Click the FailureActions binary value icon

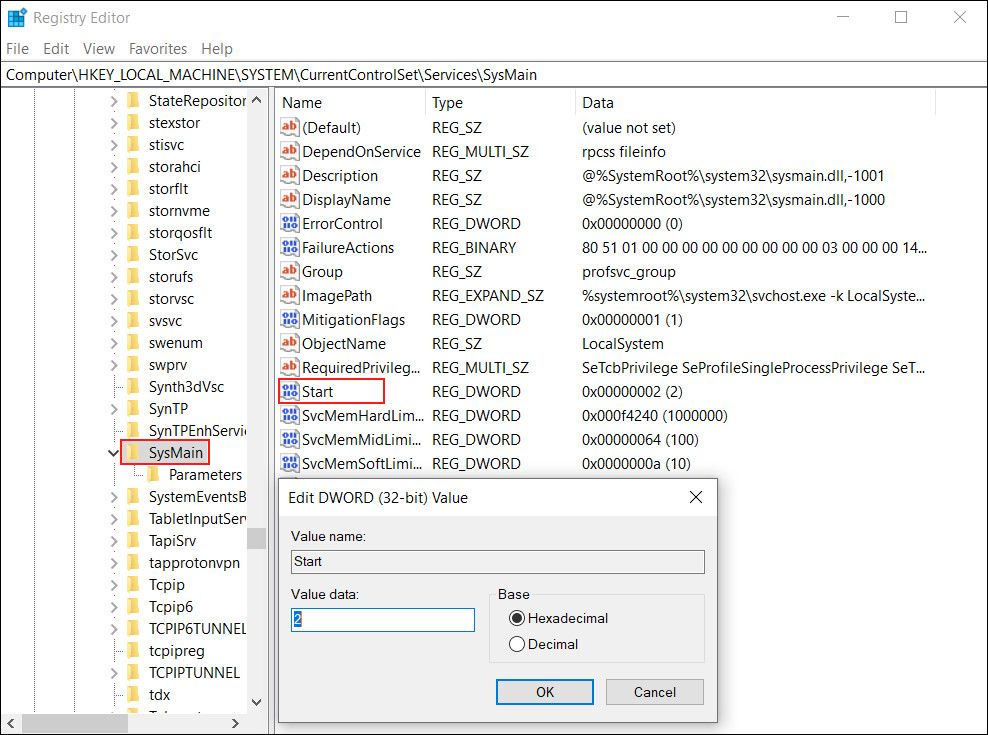point(290,248)
